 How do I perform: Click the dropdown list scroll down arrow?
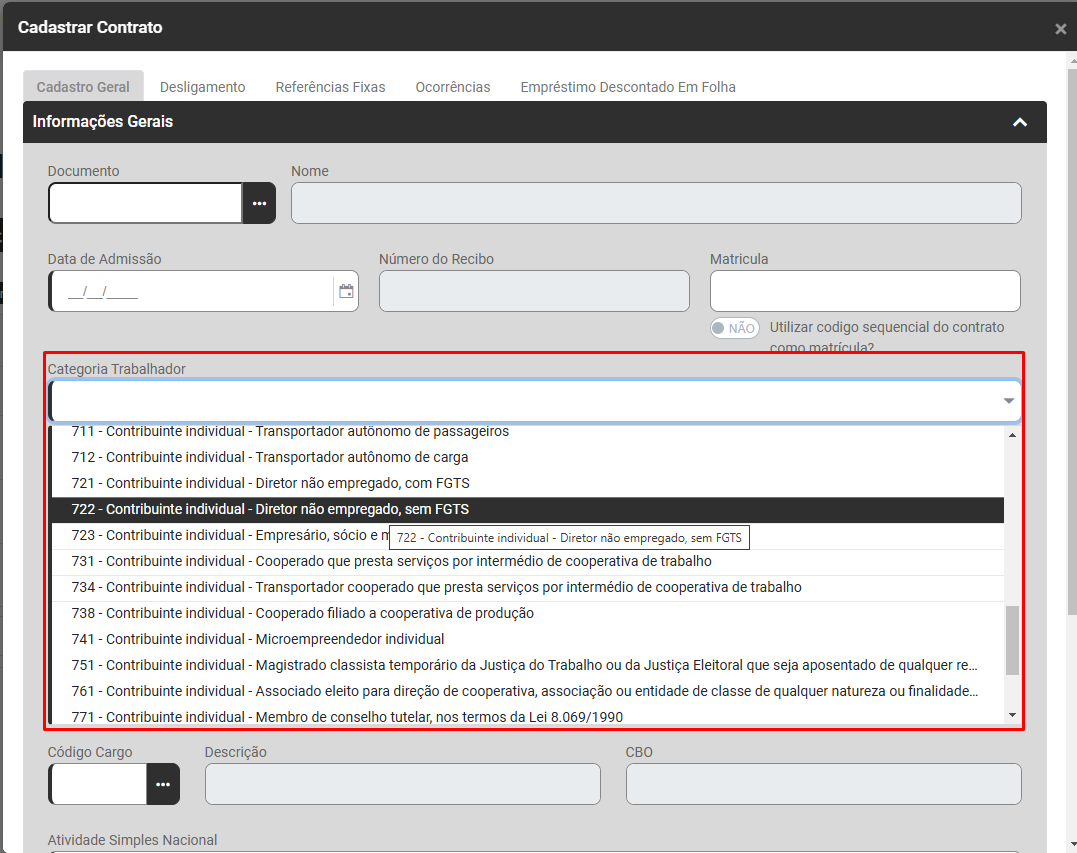point(1012,714)
